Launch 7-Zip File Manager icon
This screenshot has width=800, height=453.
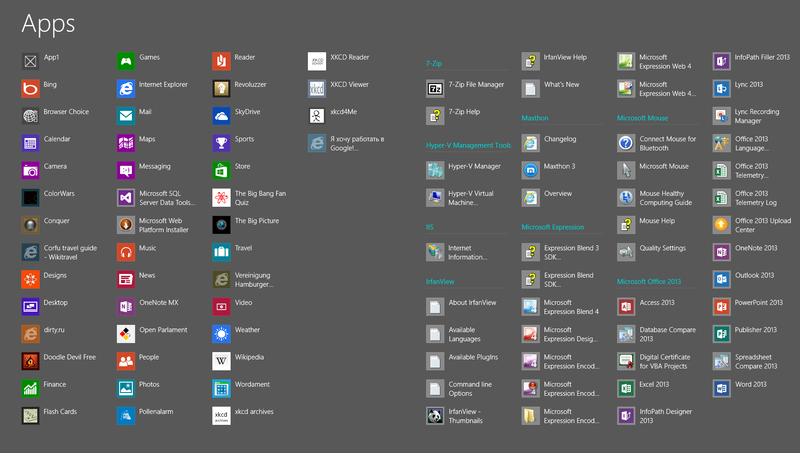coord(435,89)
